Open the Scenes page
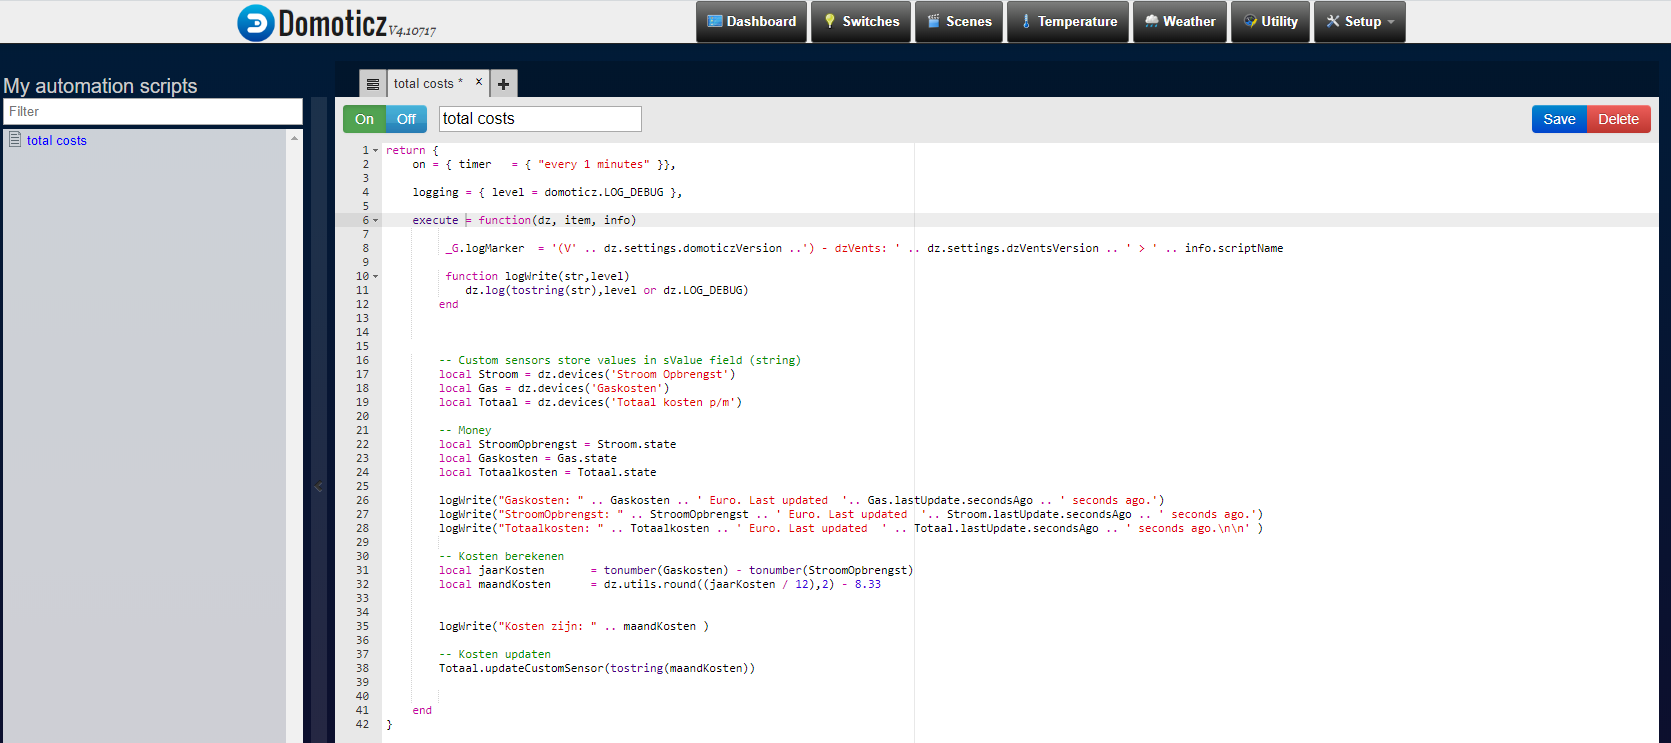This screenshot has width=1671, height=743. point(959,22)
